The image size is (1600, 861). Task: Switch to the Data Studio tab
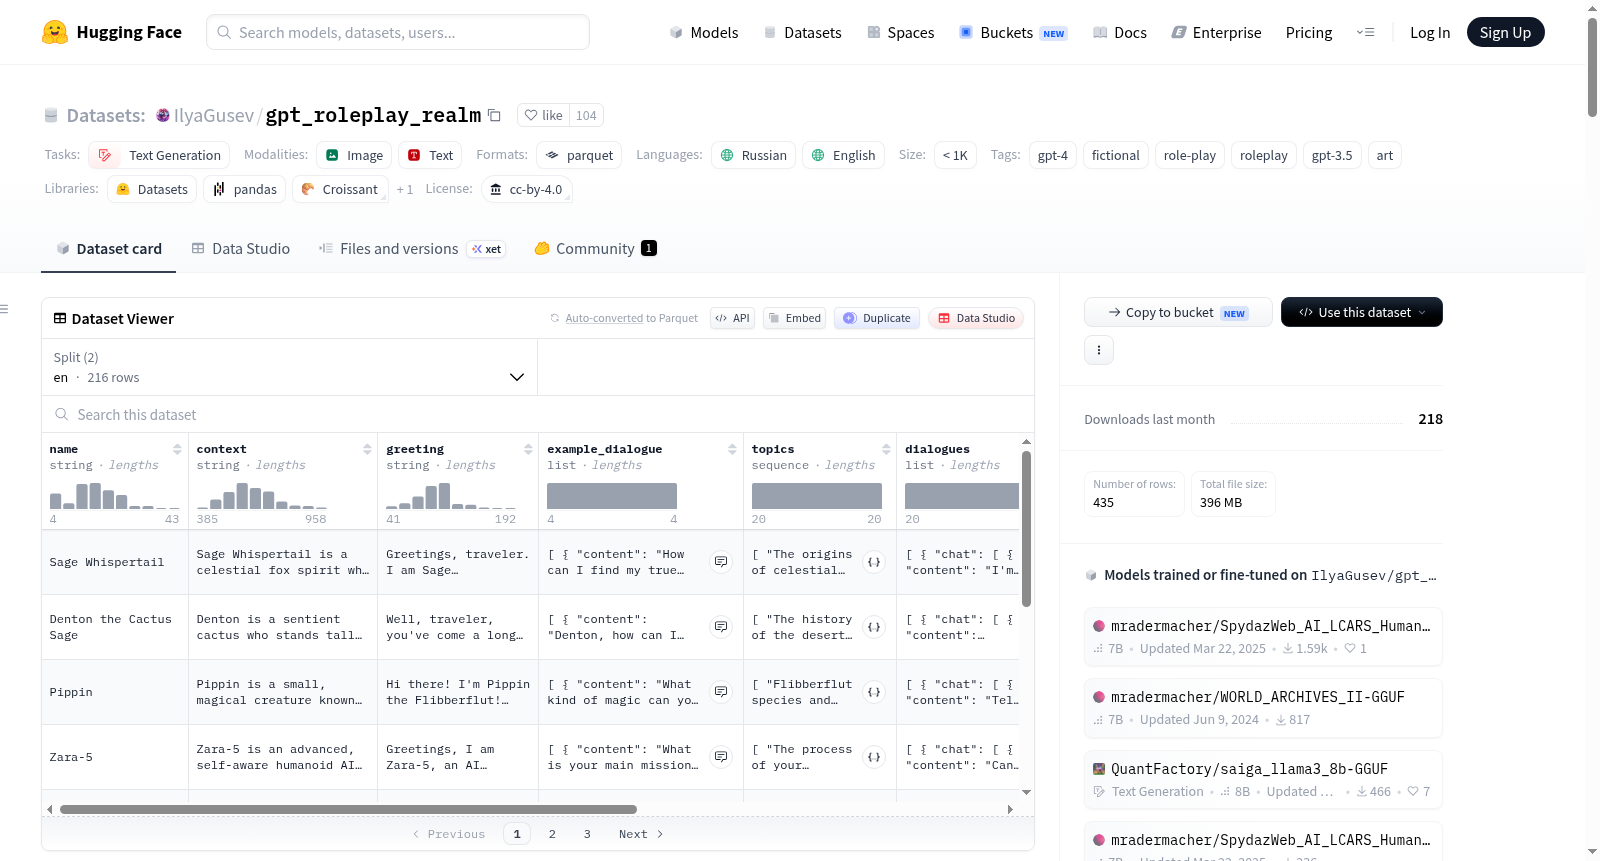click(241, 248)
